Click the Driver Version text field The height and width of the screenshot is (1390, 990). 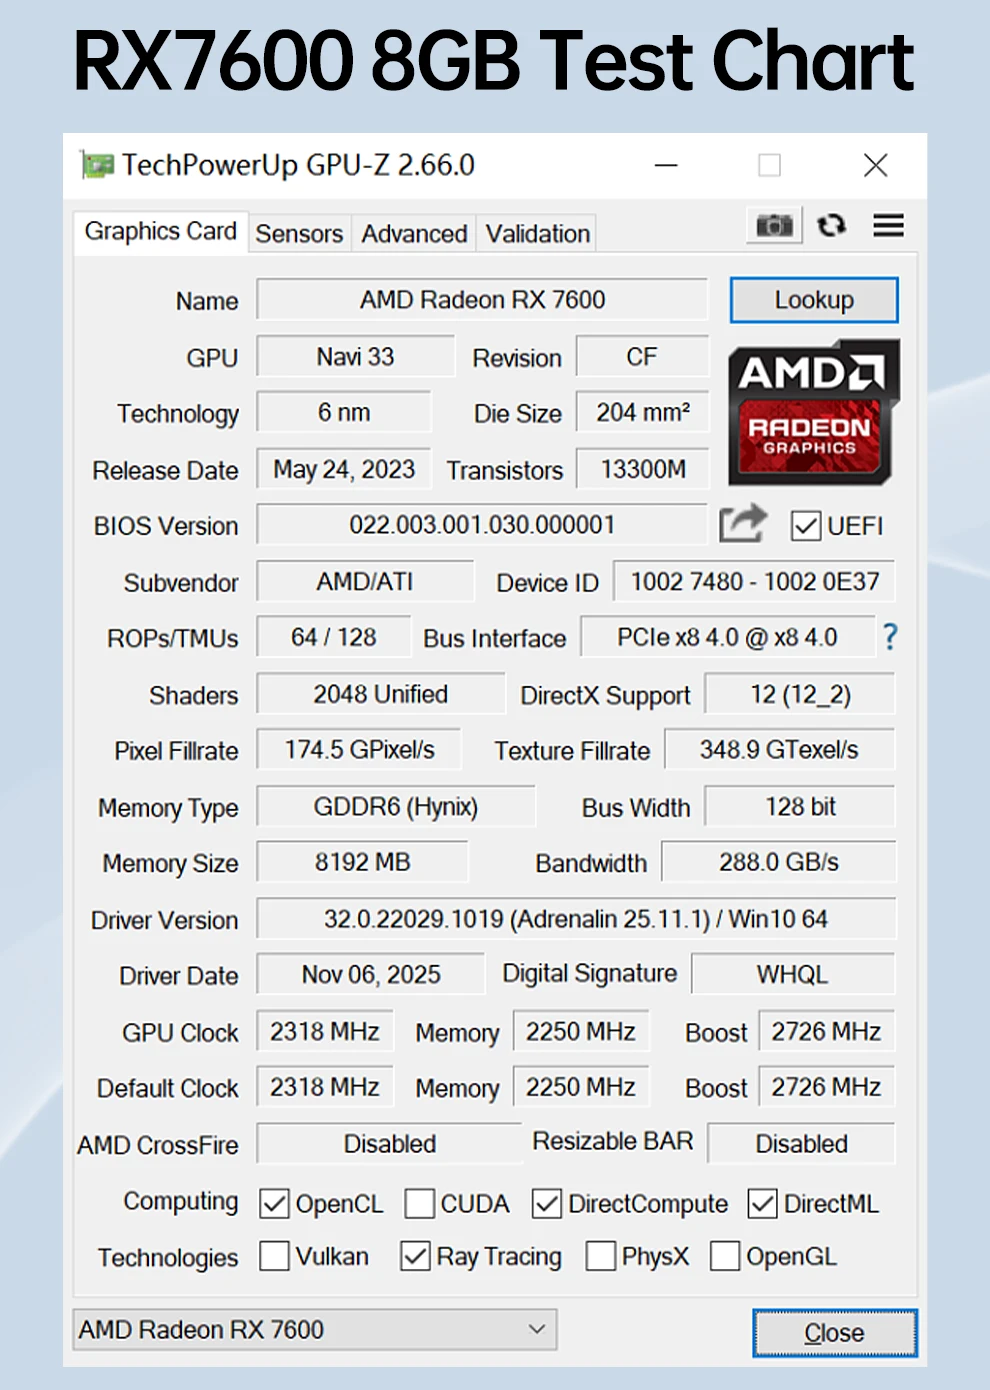click(575, 919)
